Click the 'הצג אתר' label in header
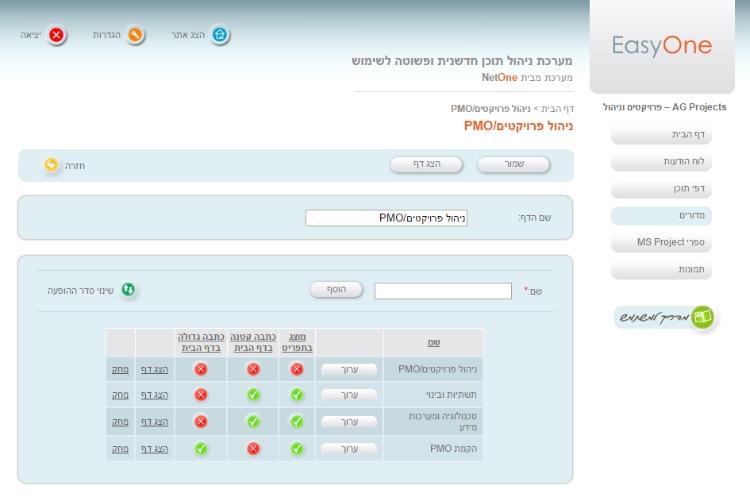 [x=188, y=35]
